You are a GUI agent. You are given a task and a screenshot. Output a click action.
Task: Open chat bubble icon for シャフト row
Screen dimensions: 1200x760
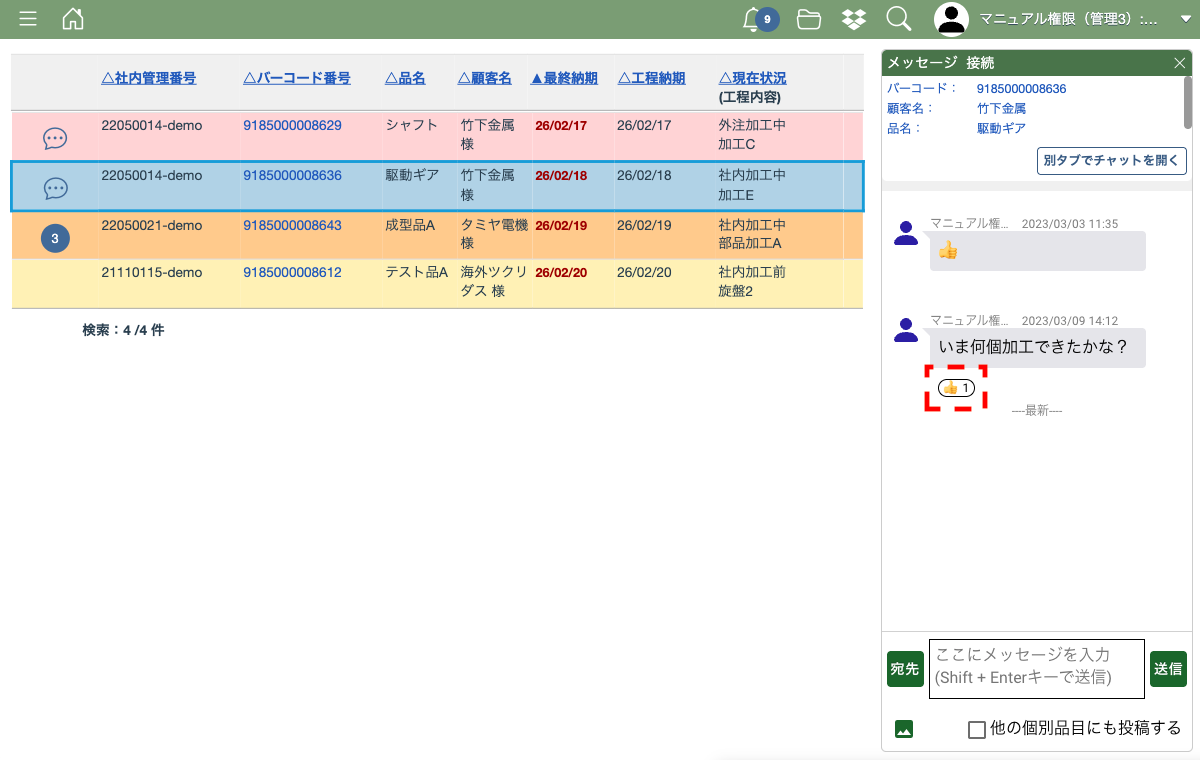point(55,139)
